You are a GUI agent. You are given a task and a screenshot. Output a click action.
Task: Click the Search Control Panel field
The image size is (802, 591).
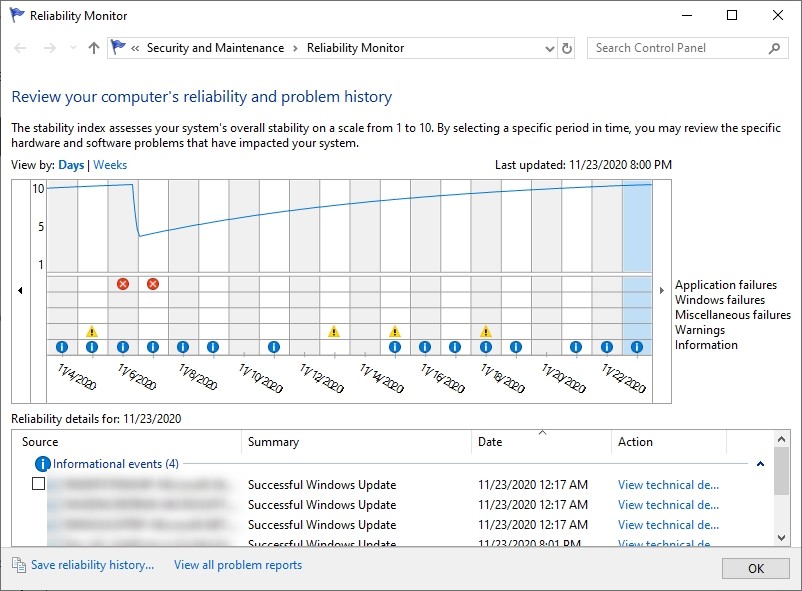point(681,48)
